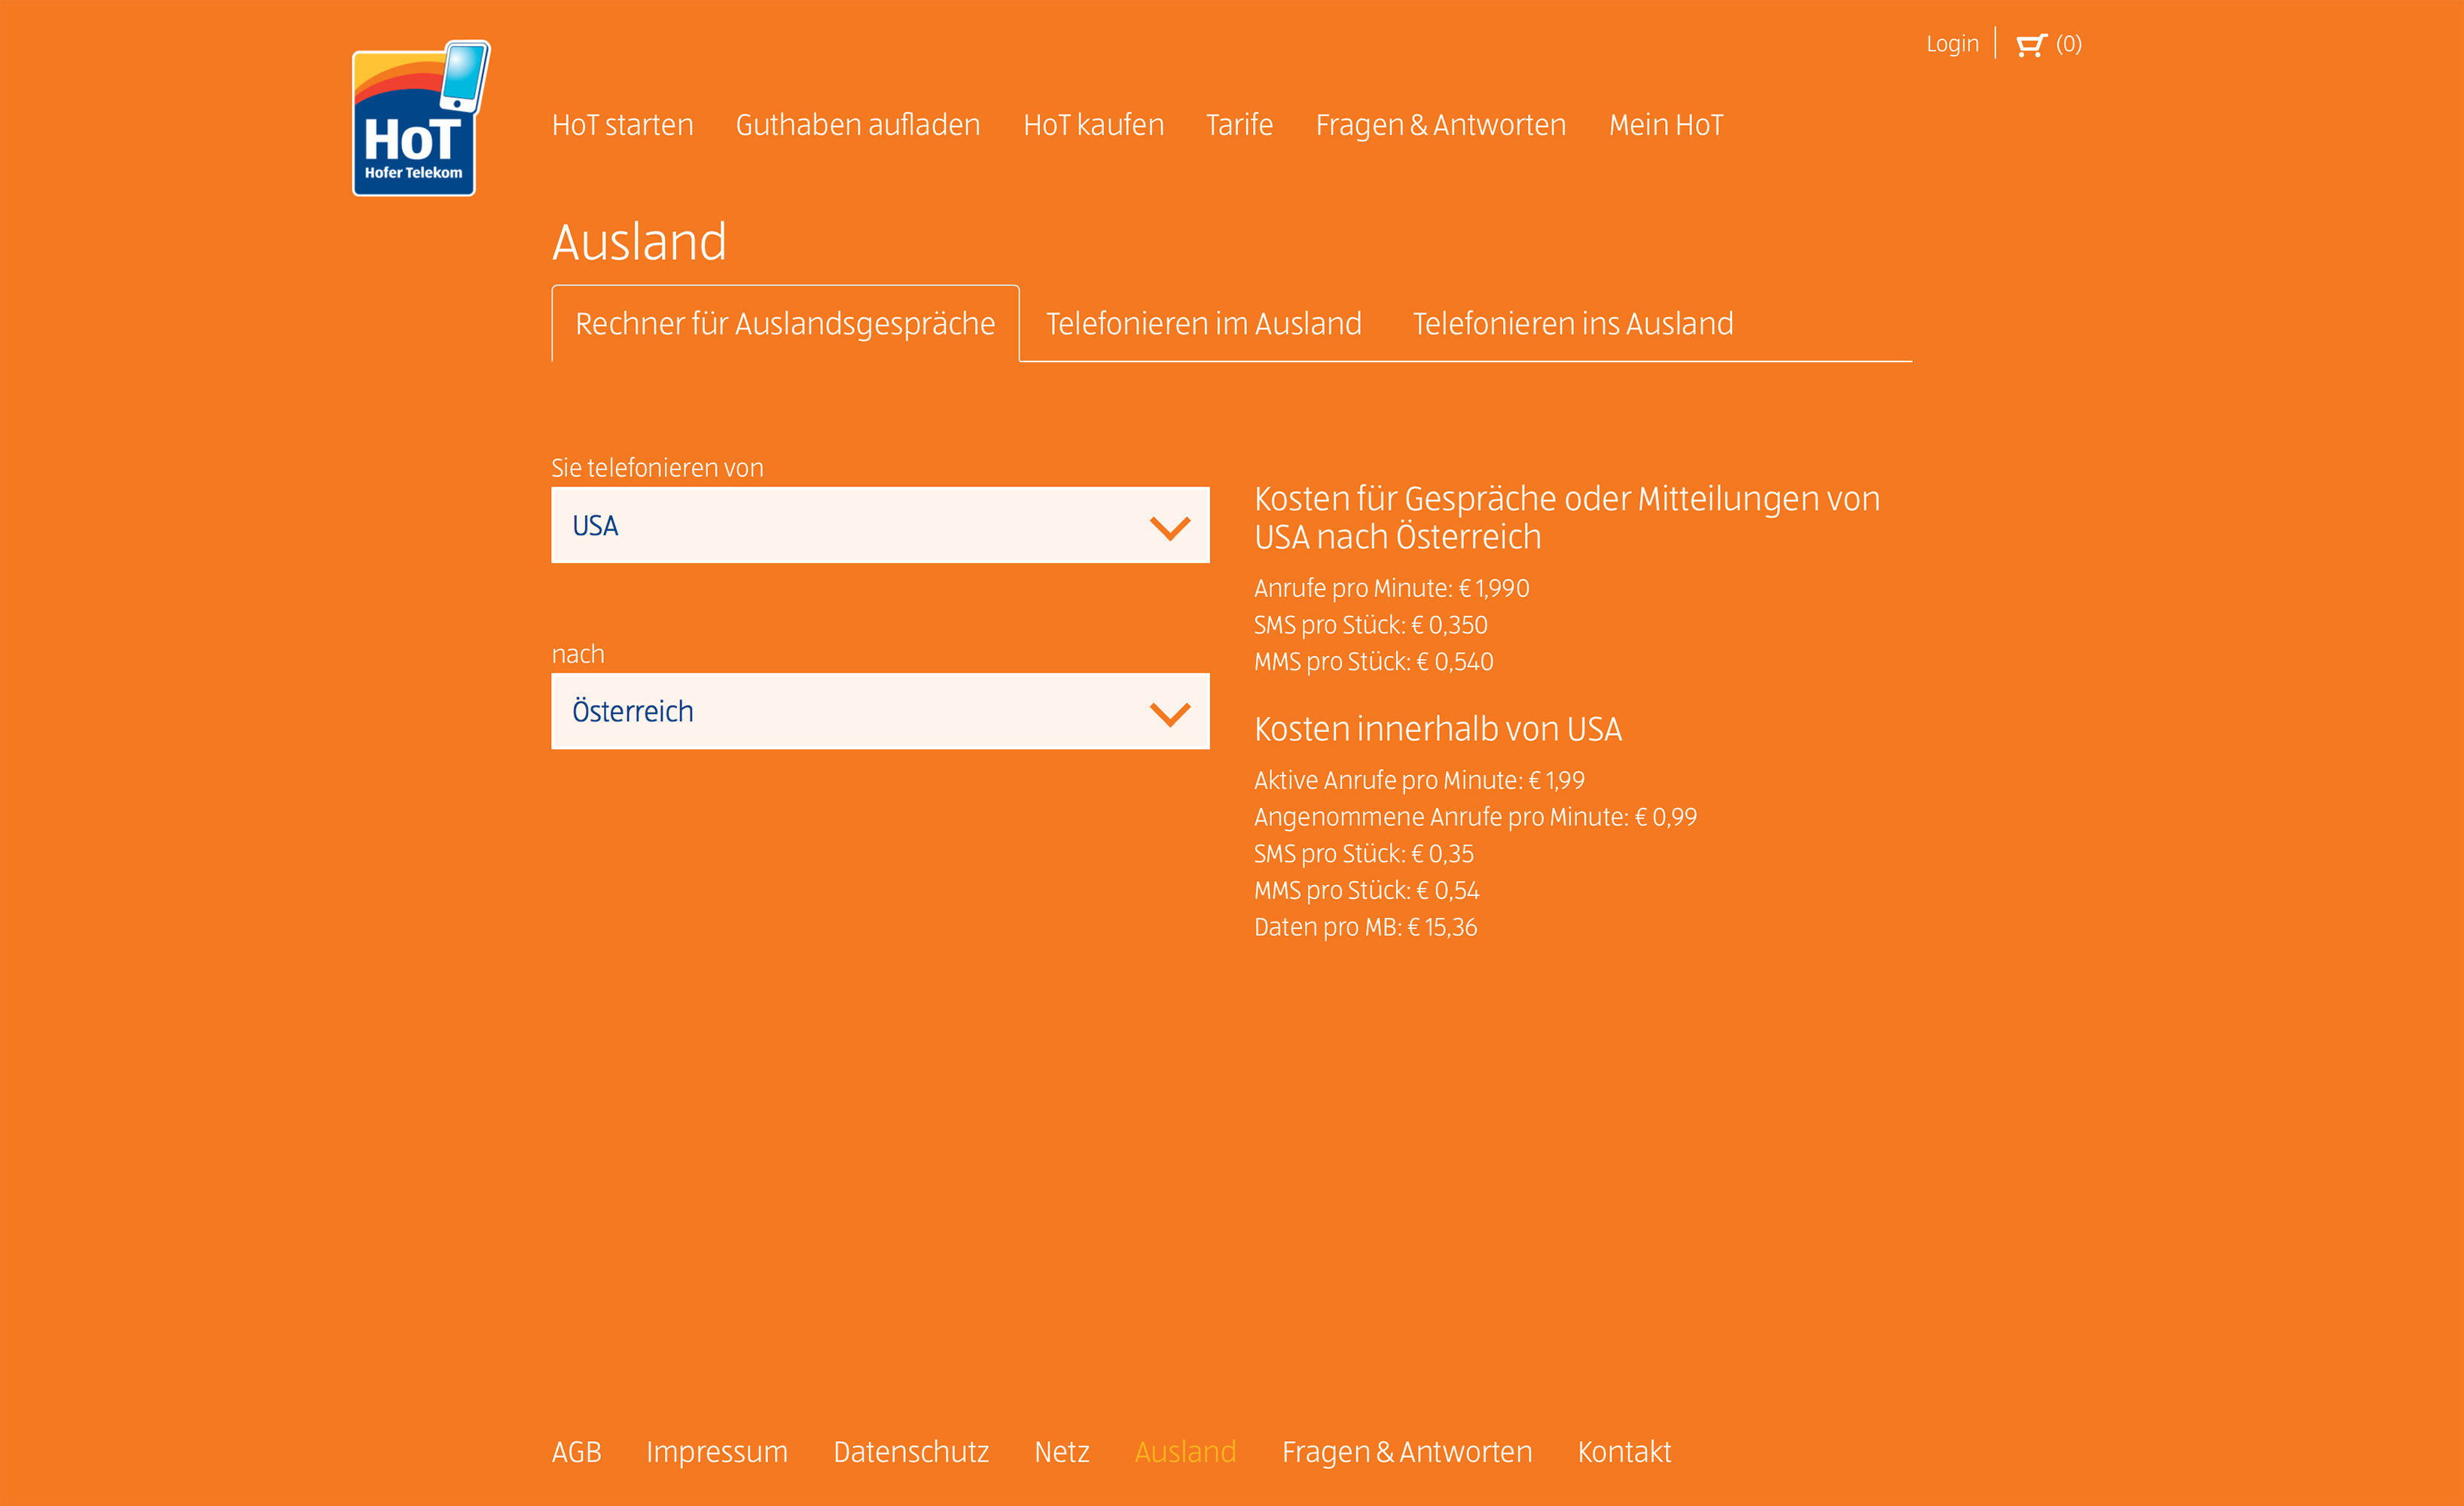Open the Tarife navigation item

(1239, 125)
